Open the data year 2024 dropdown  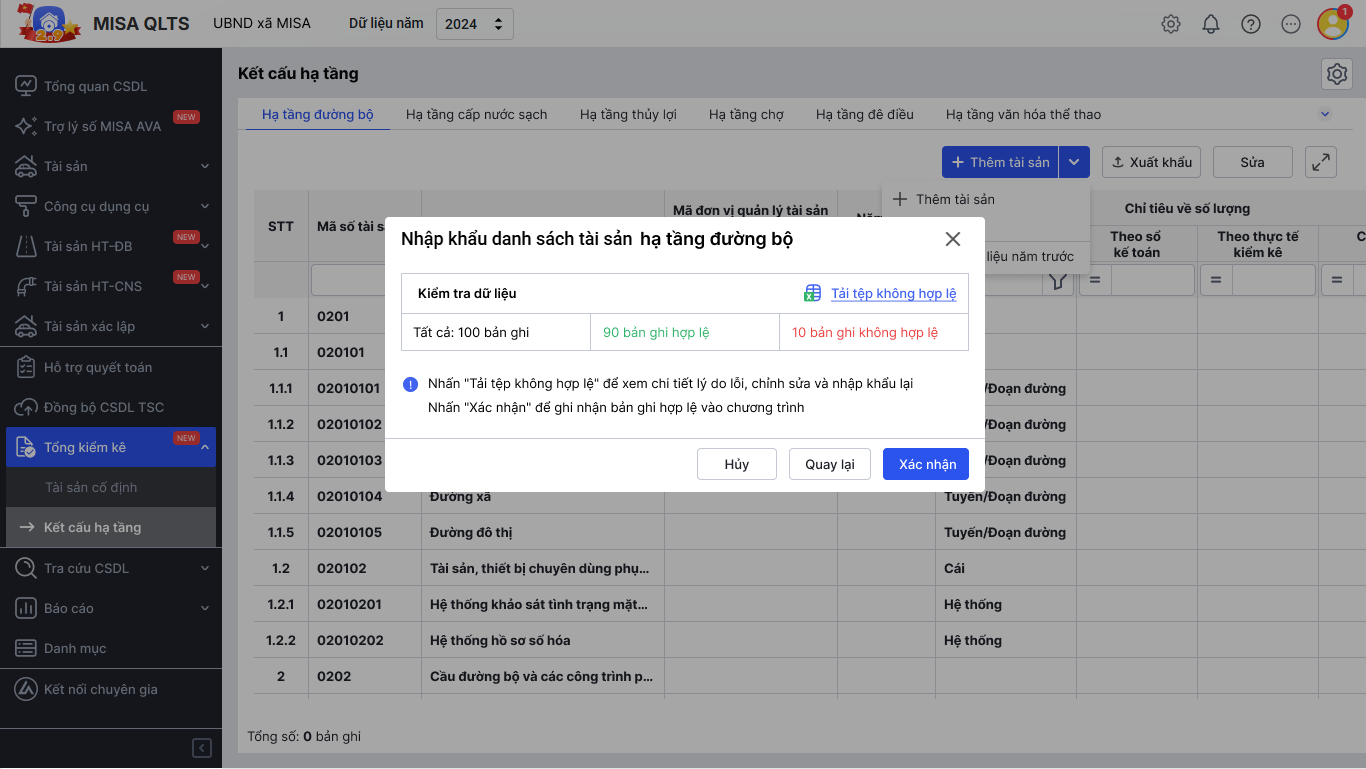pos(475,24)
